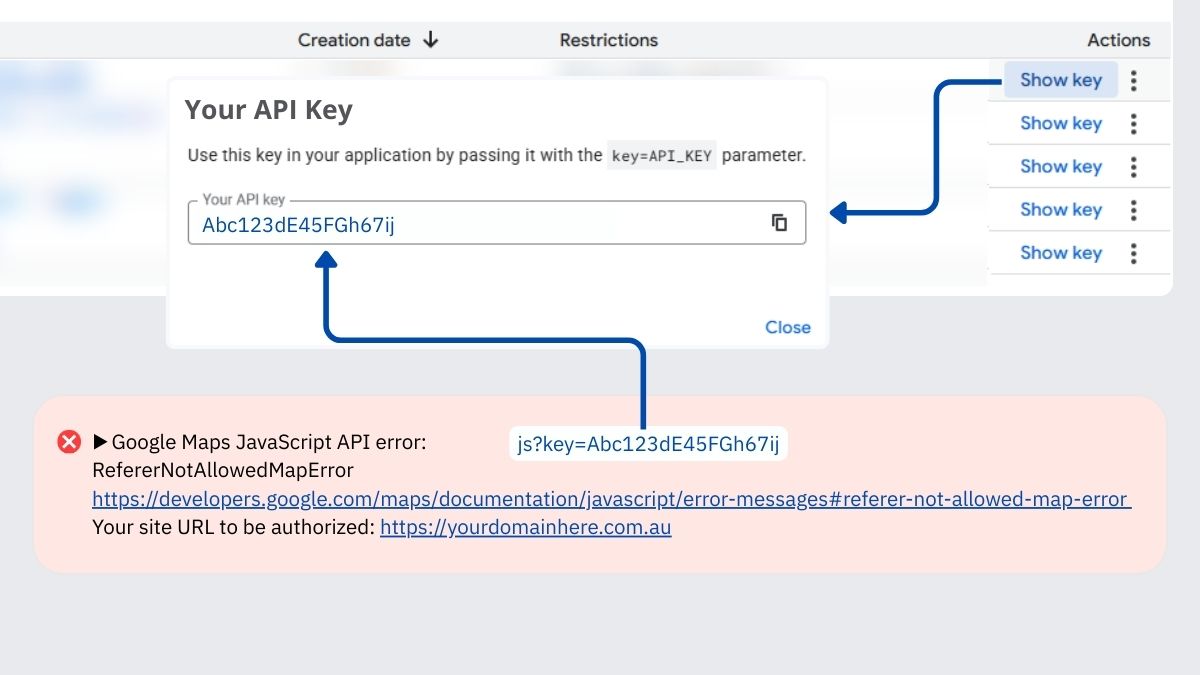The image size is (1200, 675).
Task: Open the referer-not-allowed error documentation link
Action: pos(610,499)
